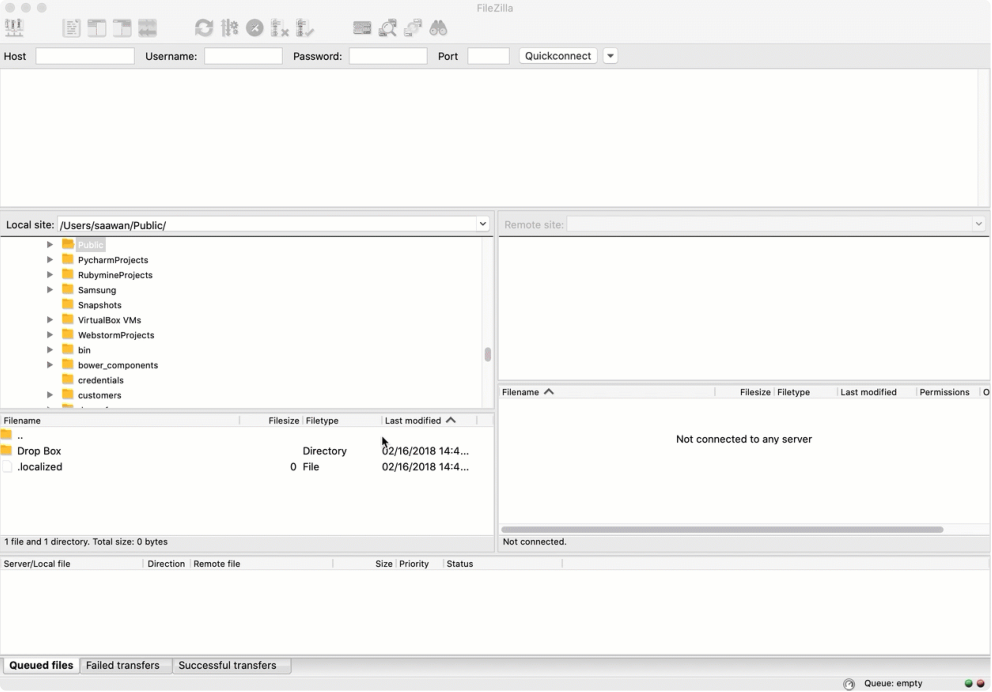Expand the WebstormProjects folder
Screen dimensions: 992x692
click(49, 335)
